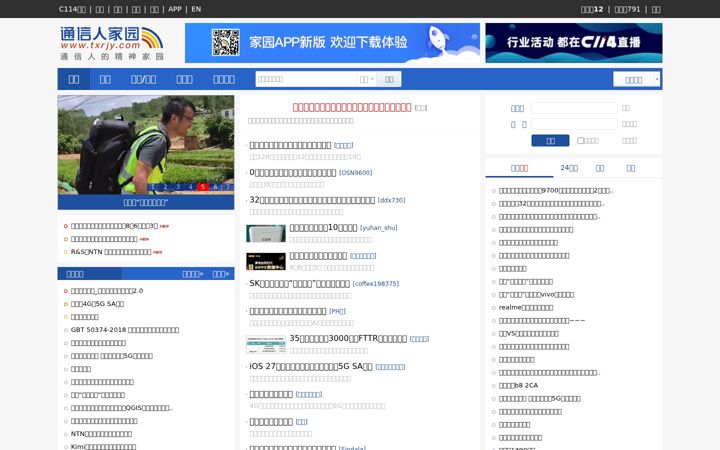Click the slideshow photo of man with backpack
The image size is (720, 450).
146,145
